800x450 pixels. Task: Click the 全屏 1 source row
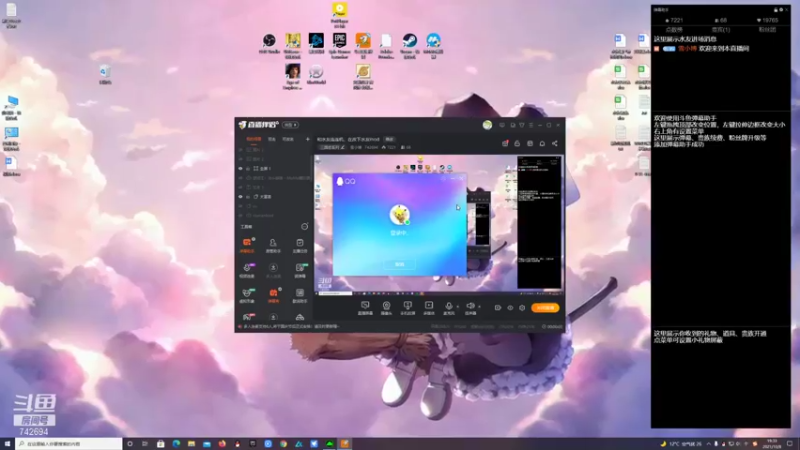point(274,168)
